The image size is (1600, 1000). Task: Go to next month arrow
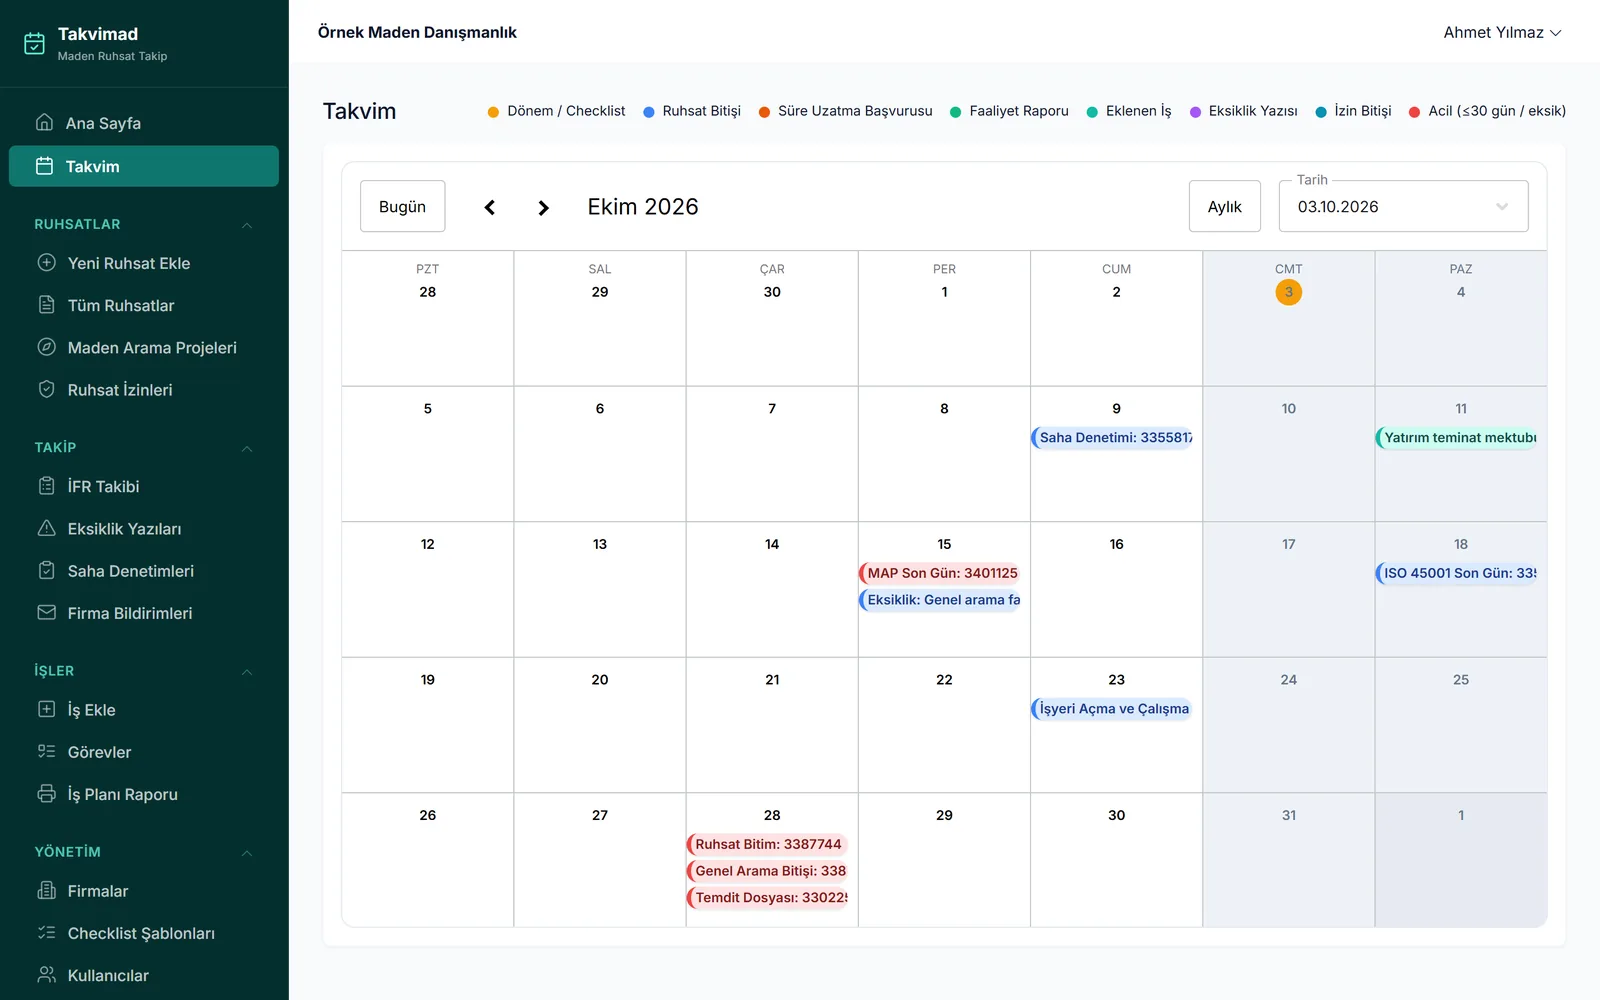pos(543,207)
